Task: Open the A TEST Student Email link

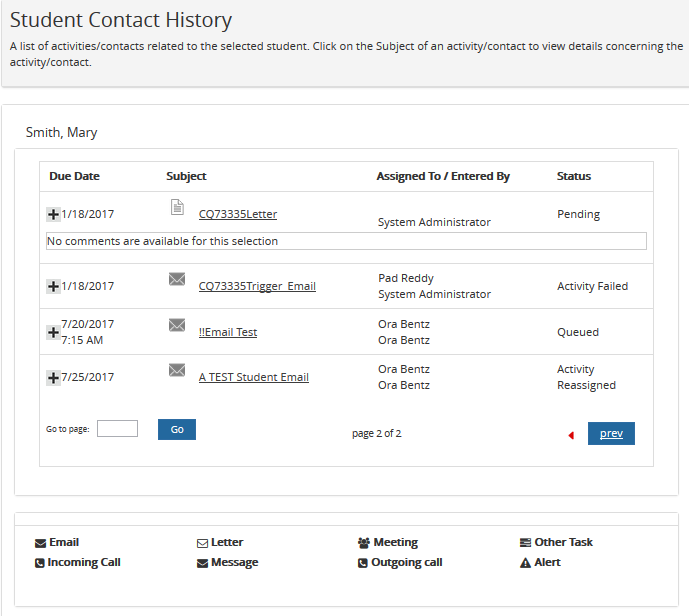Action: pos(254,377)
